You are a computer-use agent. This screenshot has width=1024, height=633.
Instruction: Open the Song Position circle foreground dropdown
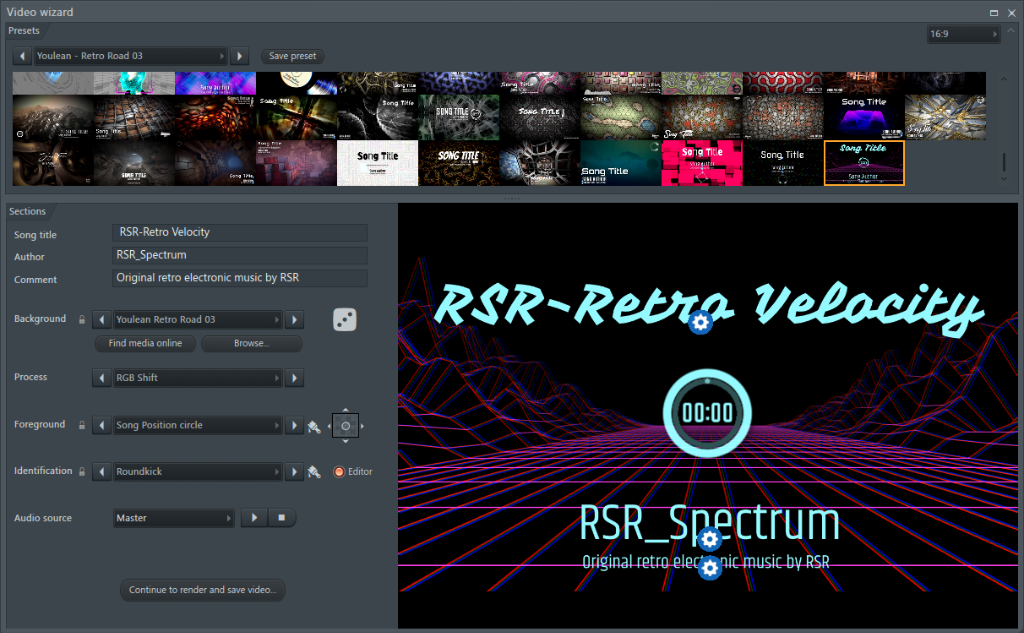[197, 425]
